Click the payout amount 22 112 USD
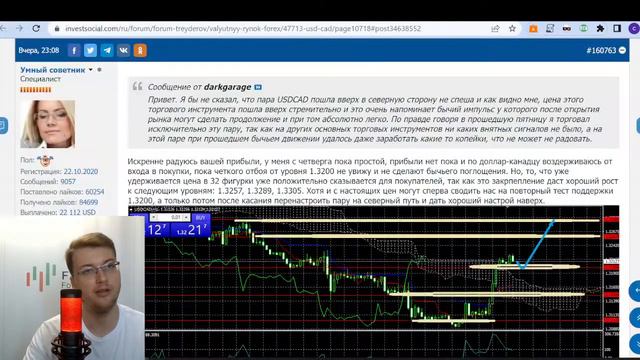Image resolution: width=640 pixels, height=360 pixels. [78, 212]
